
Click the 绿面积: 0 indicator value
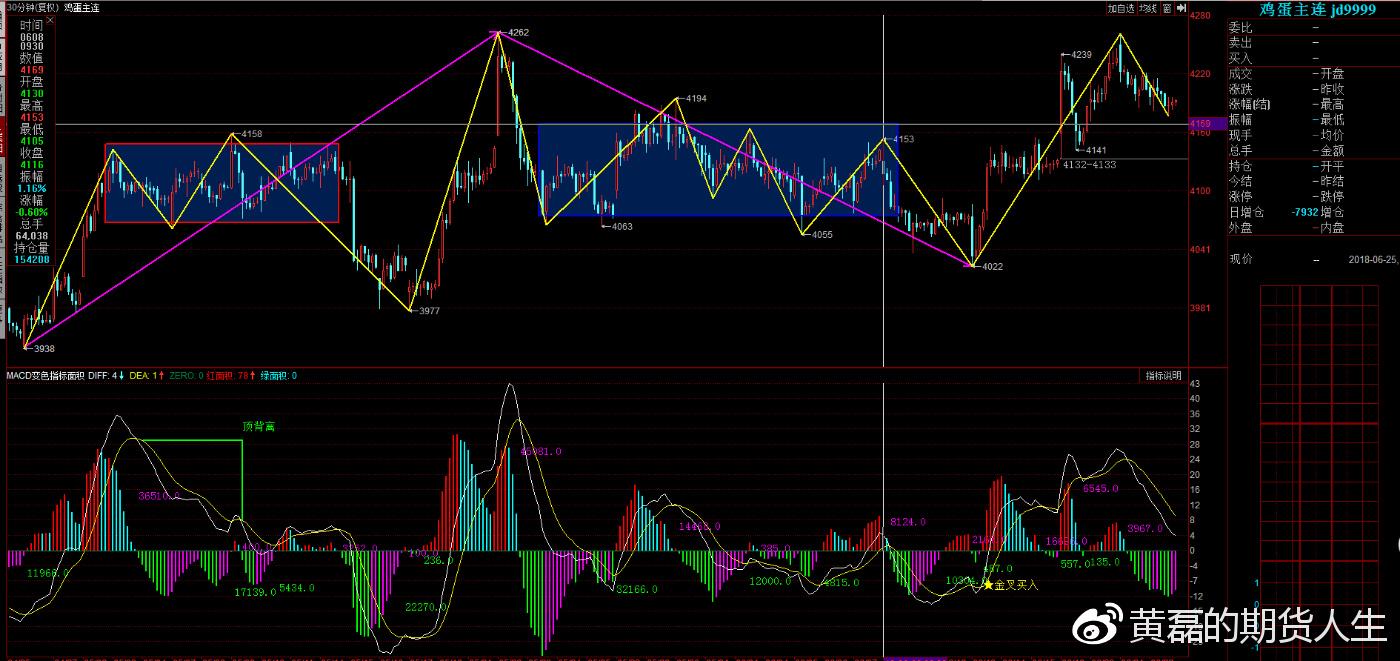(278, 376)
